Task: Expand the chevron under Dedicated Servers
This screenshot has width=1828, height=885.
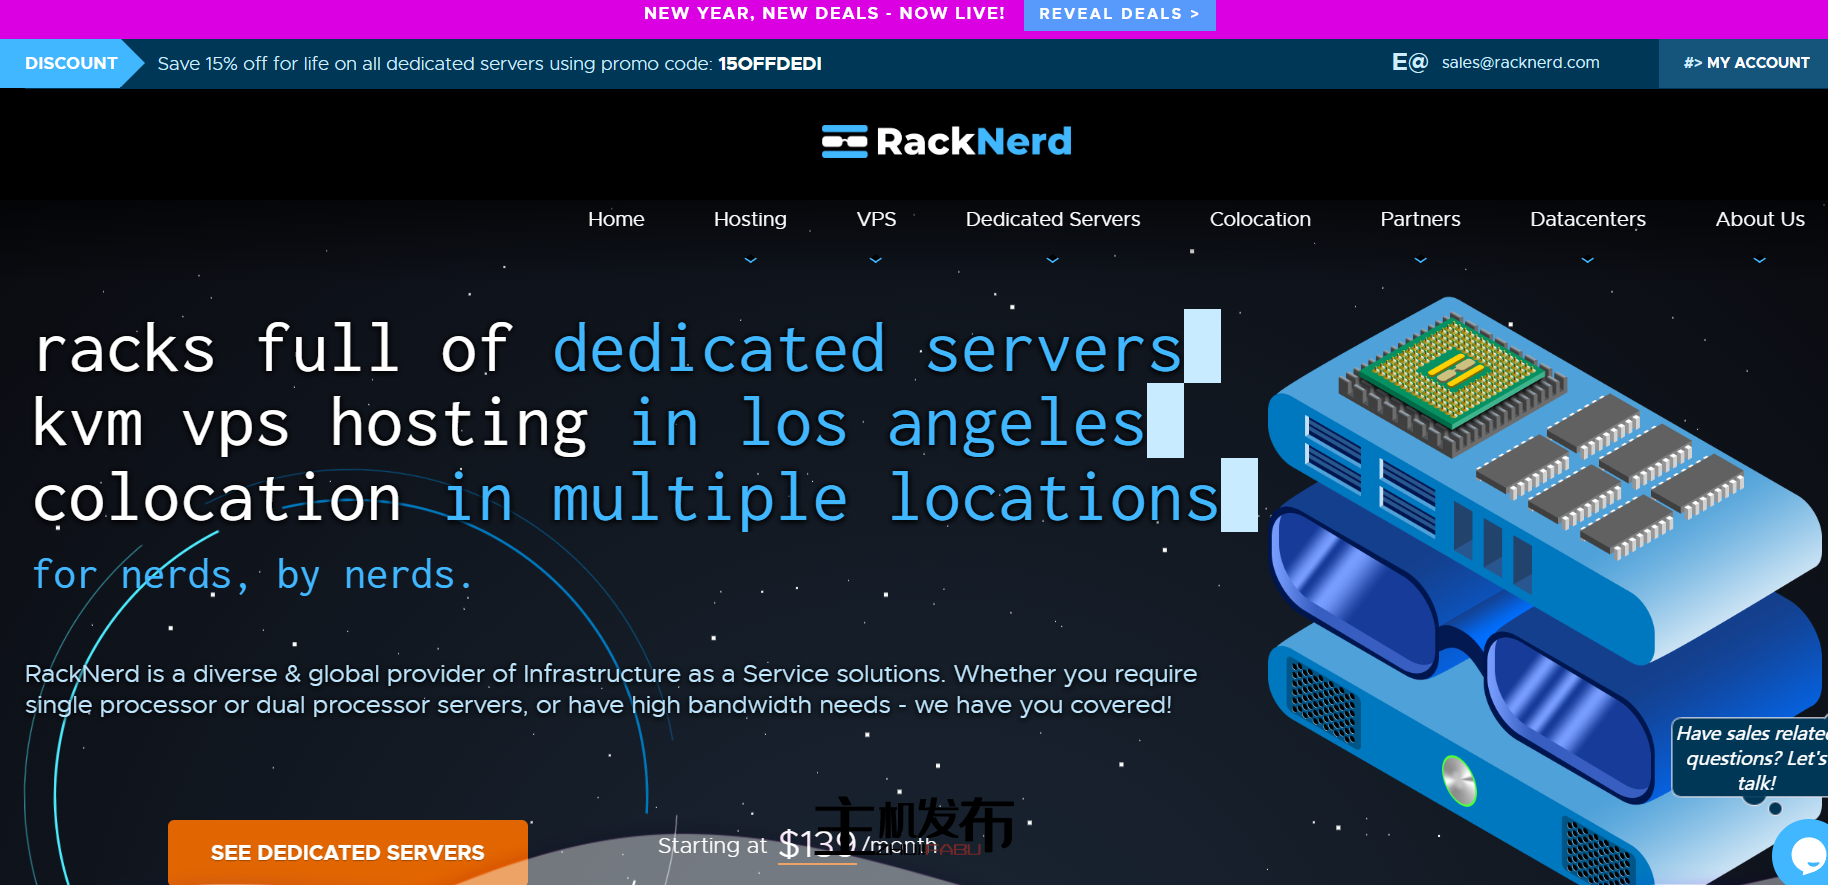Action: click(1053, 260)
